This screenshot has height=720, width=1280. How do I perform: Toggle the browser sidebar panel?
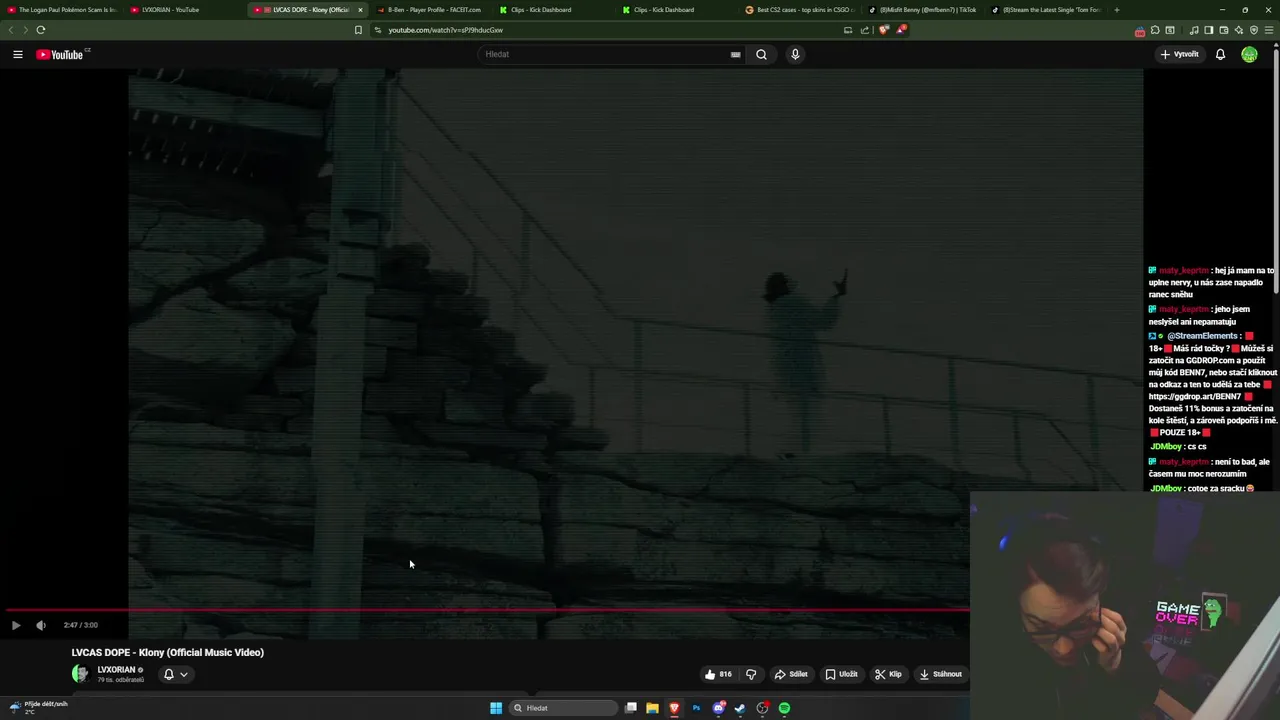point(1208,30)
